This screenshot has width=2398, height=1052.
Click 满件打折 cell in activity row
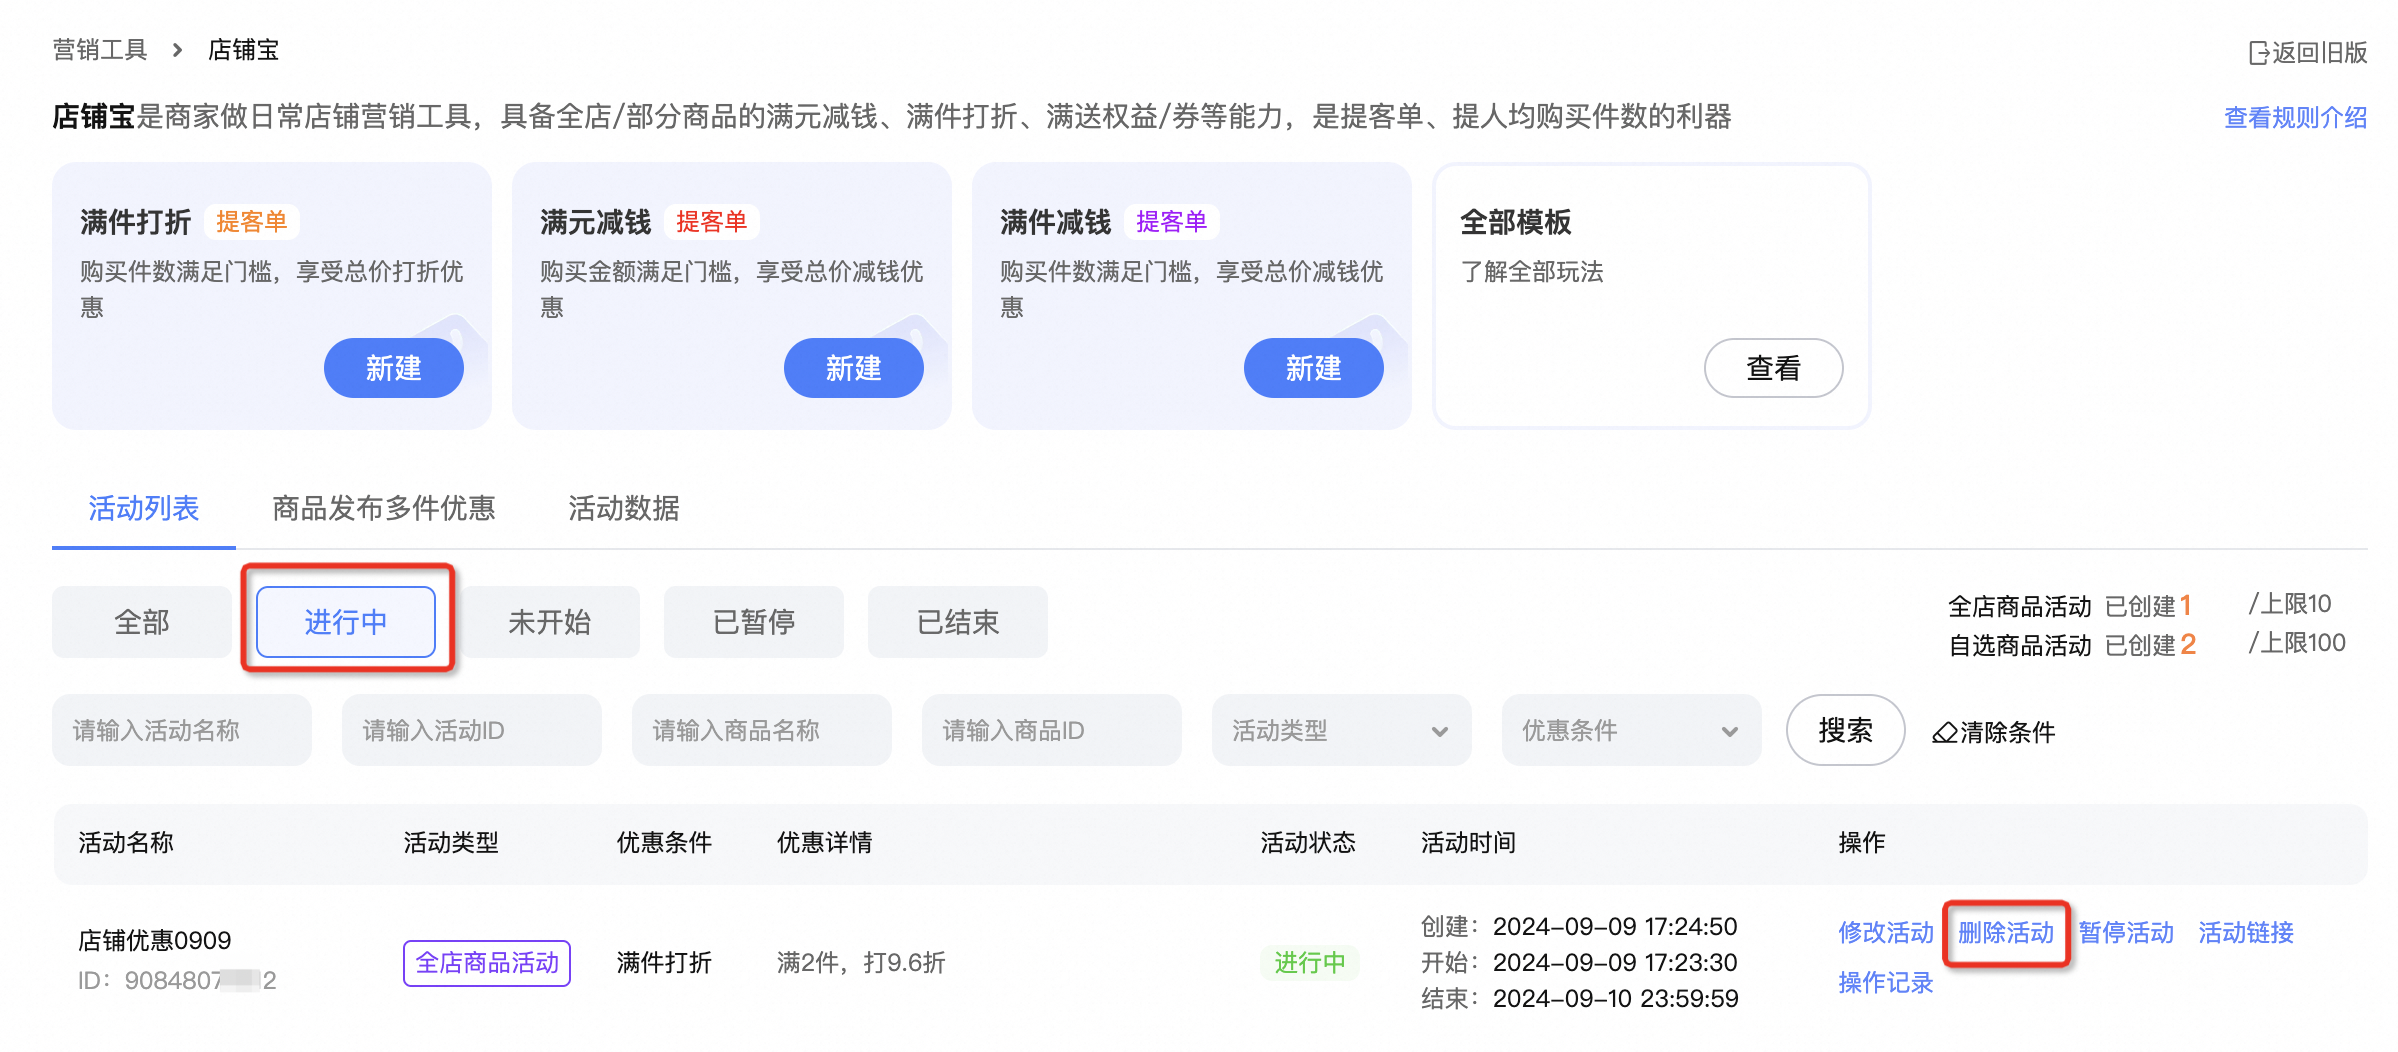(664, 963)
